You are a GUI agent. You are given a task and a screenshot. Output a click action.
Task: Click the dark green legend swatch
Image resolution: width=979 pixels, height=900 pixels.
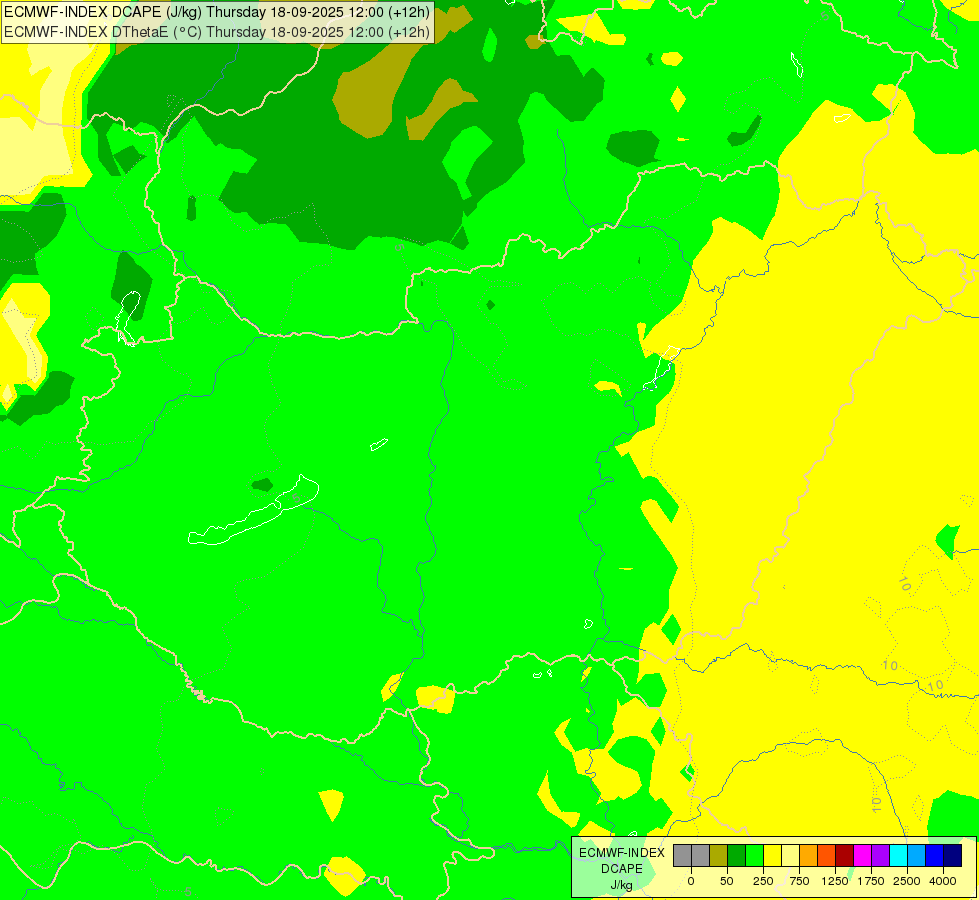click(x=737, y=856)
